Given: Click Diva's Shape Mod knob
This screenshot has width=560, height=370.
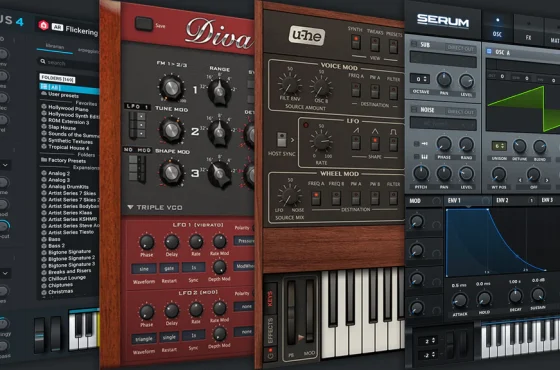Looking at the screenshot, I should (171, 172).
